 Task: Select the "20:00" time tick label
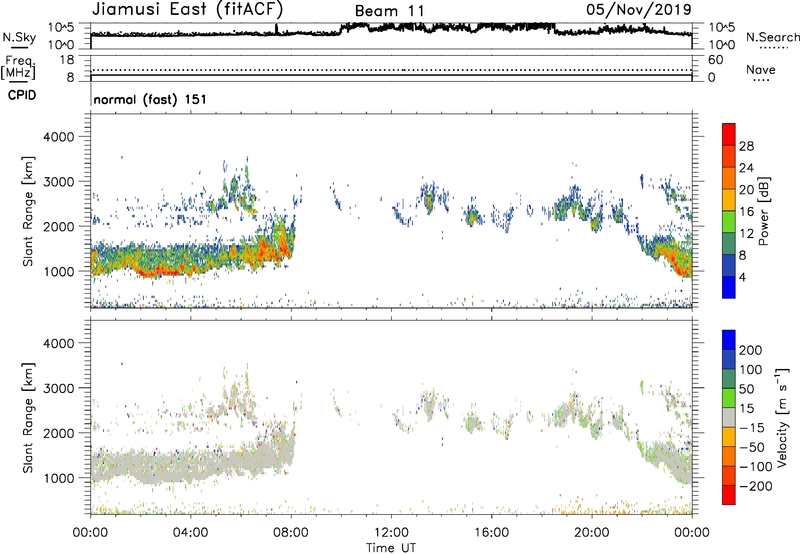[592, 533]
